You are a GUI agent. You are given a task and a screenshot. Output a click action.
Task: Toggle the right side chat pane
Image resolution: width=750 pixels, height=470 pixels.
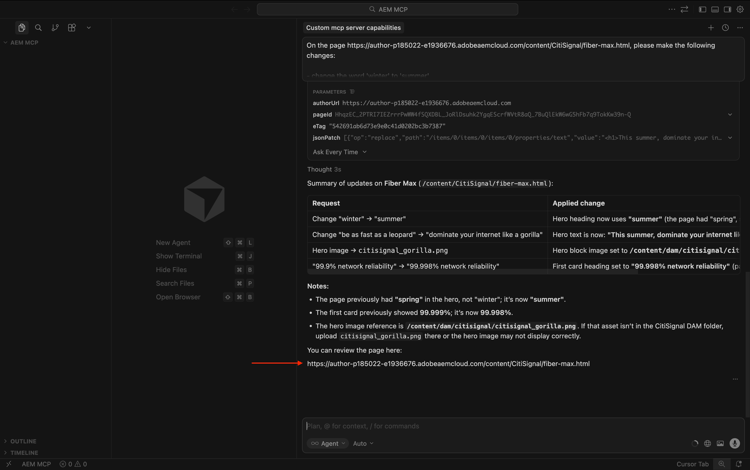pyautogui.click(x=727, y=9)
